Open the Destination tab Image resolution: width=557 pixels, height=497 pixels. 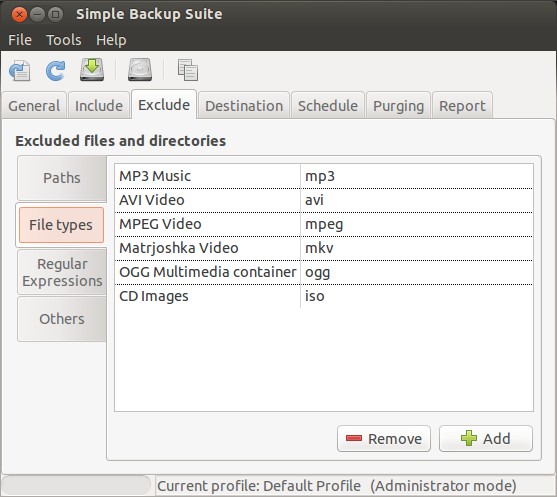(x=244, y=106)
